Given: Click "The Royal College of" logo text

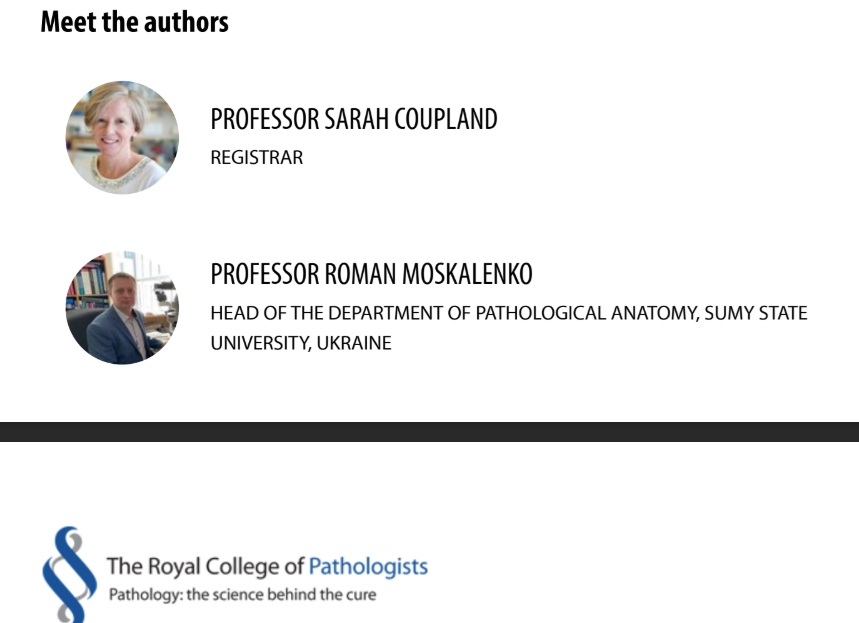Looking at the screenshot, I should tap(205, 566).
